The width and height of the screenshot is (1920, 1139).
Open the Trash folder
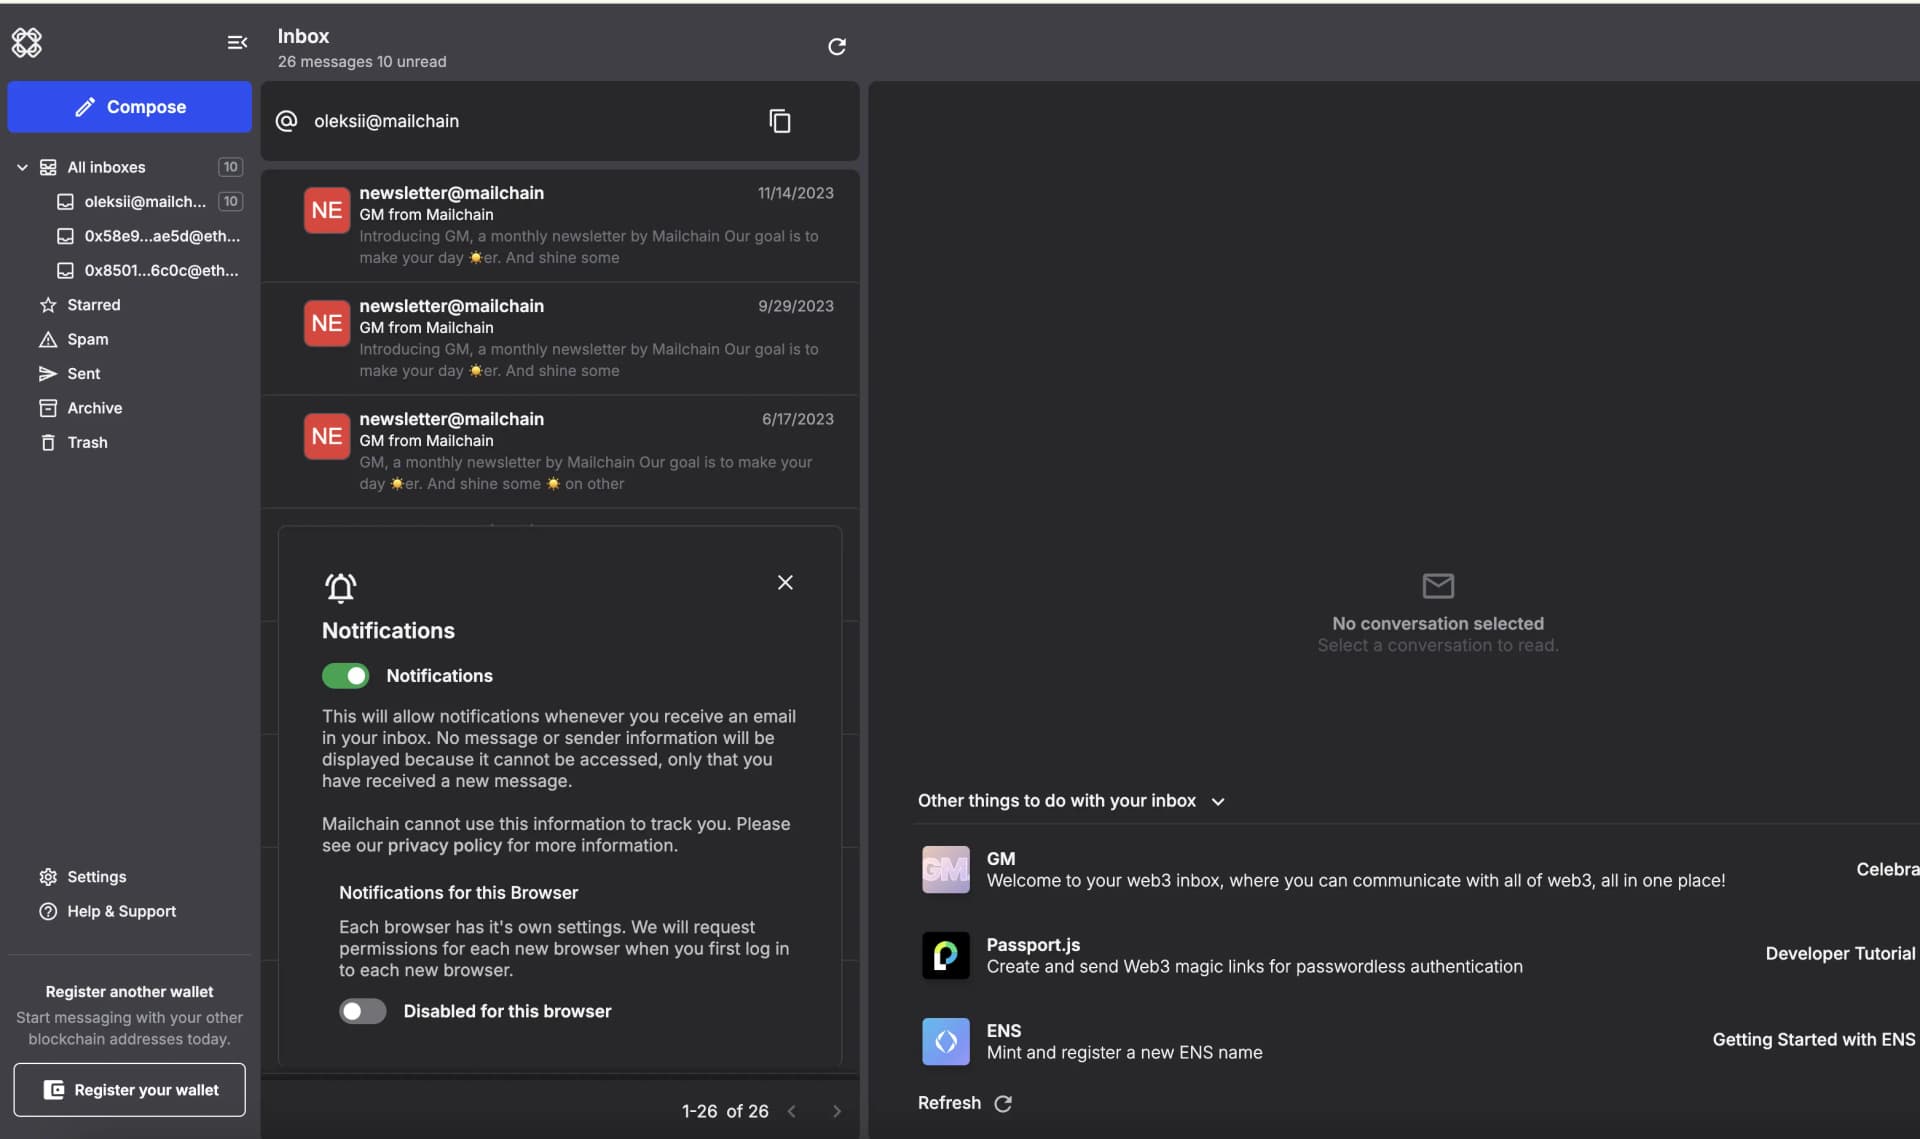(x=87, y=442)
